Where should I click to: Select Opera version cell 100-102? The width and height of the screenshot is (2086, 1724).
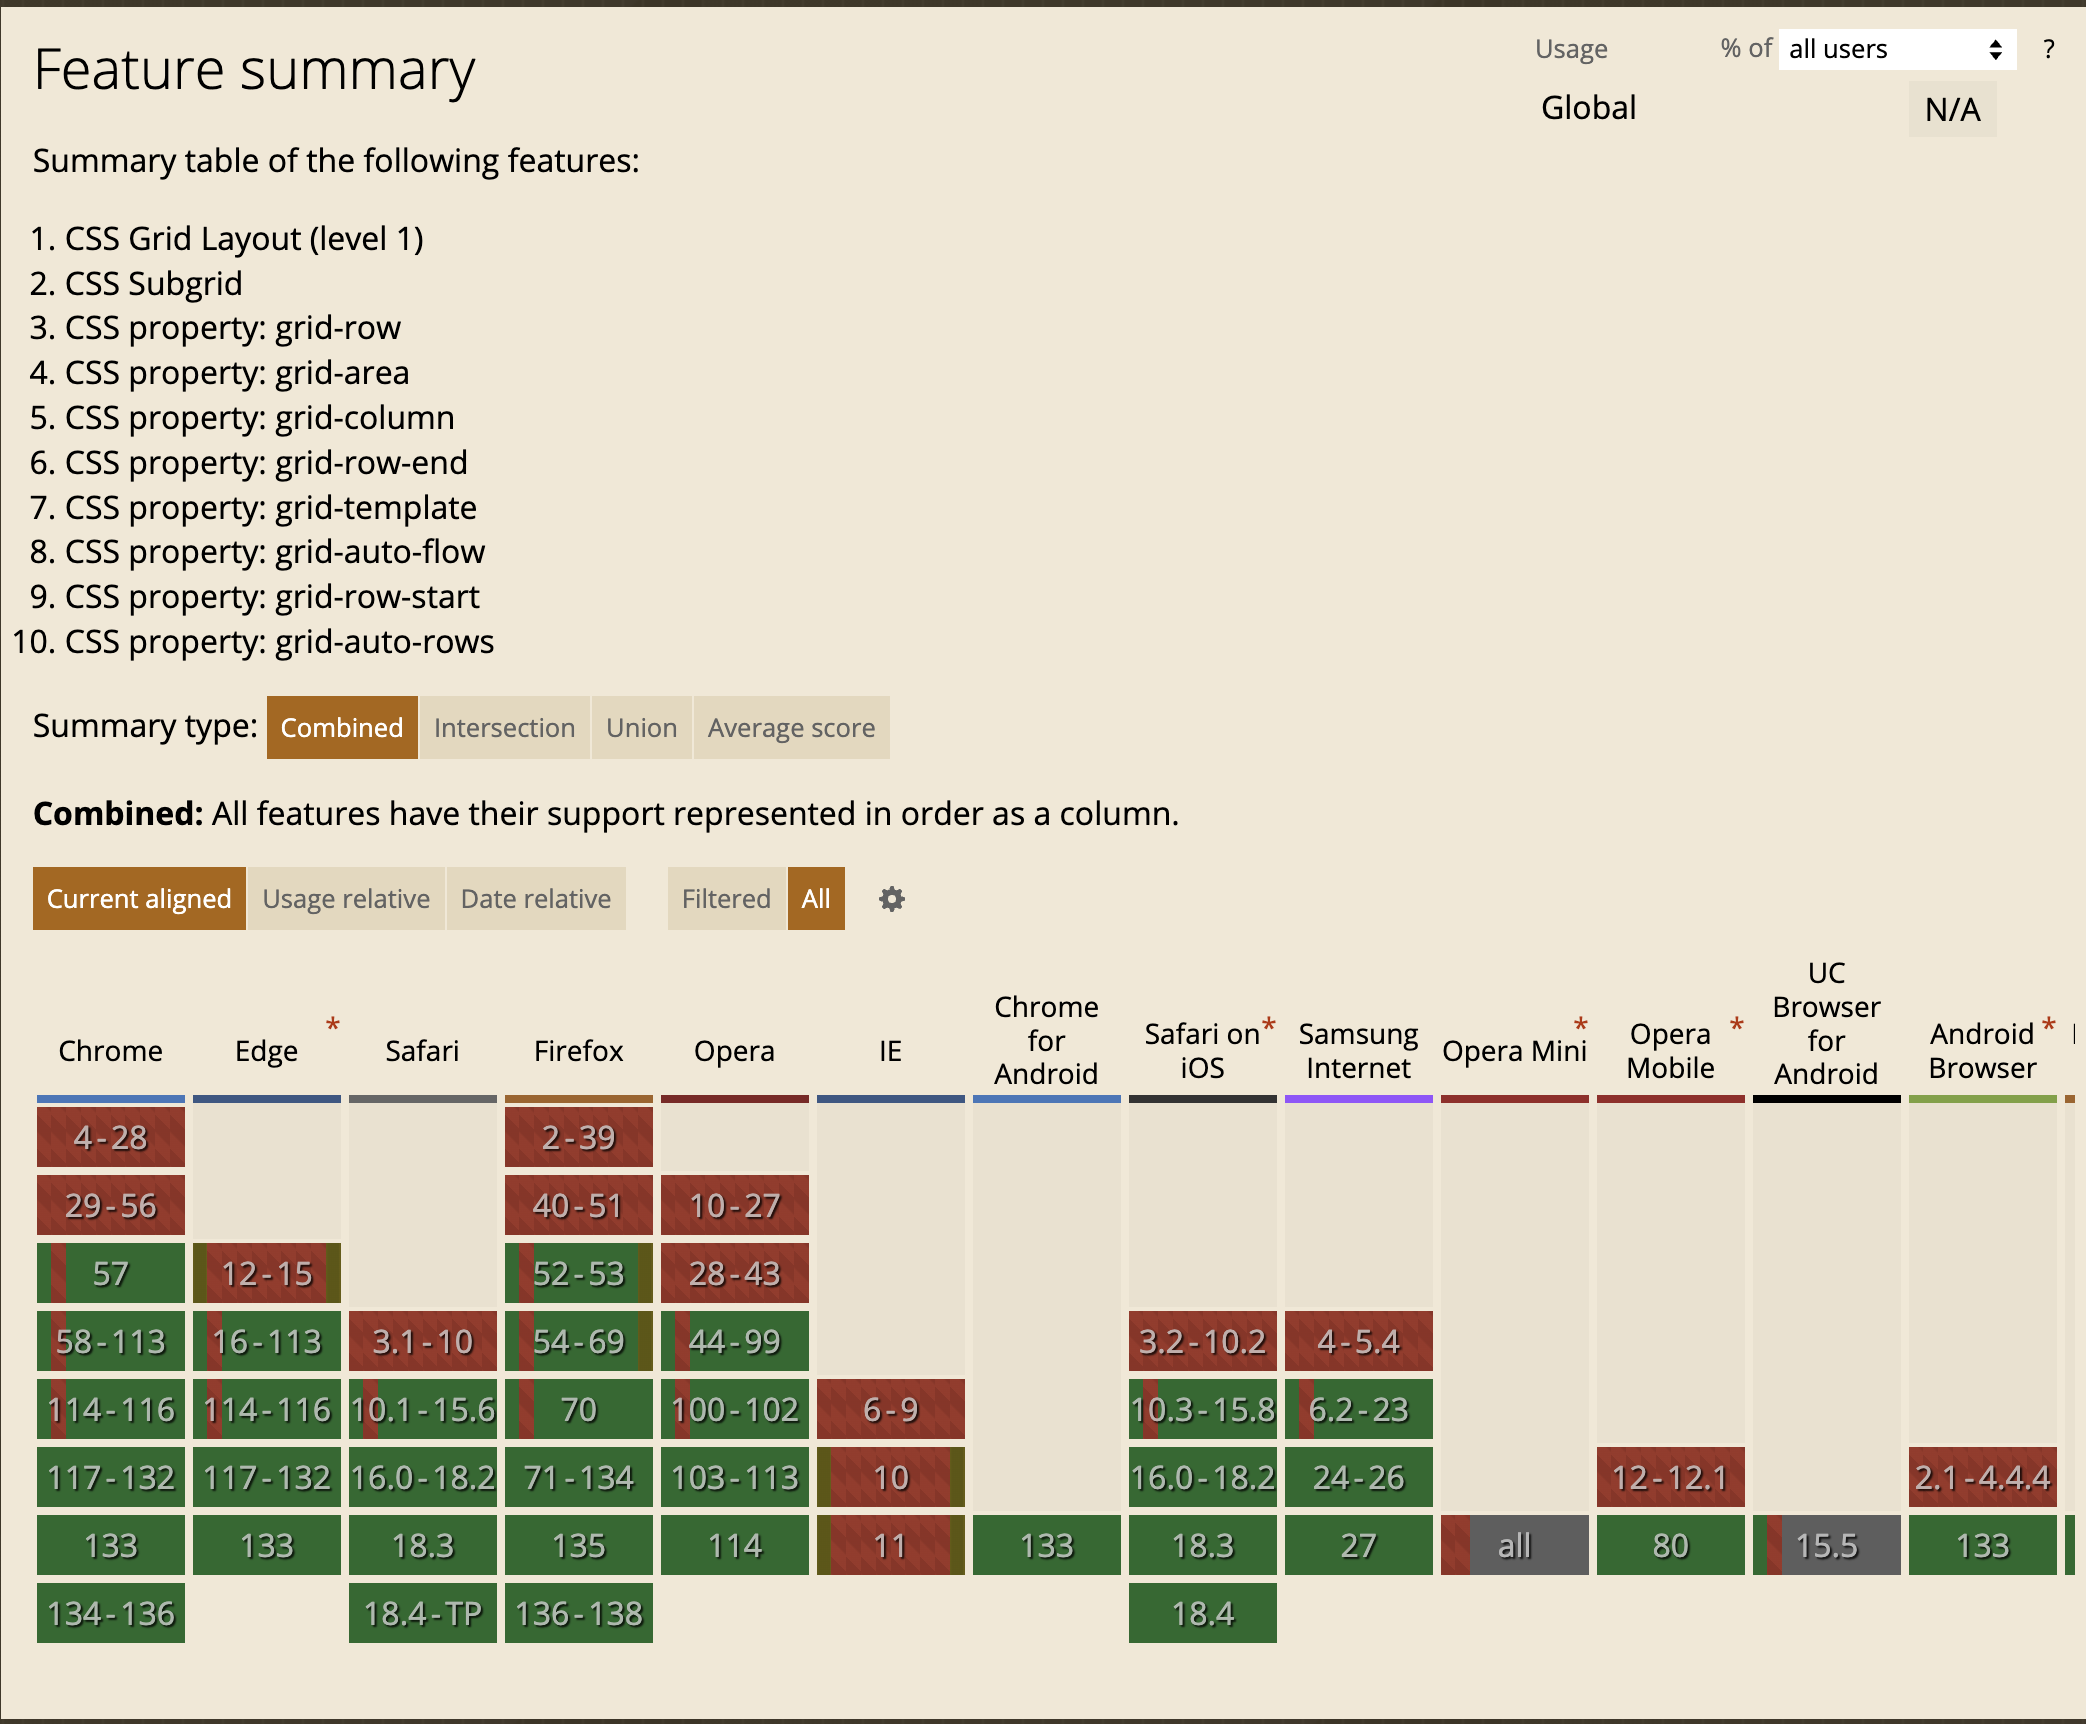click(x=735, y=1409)
